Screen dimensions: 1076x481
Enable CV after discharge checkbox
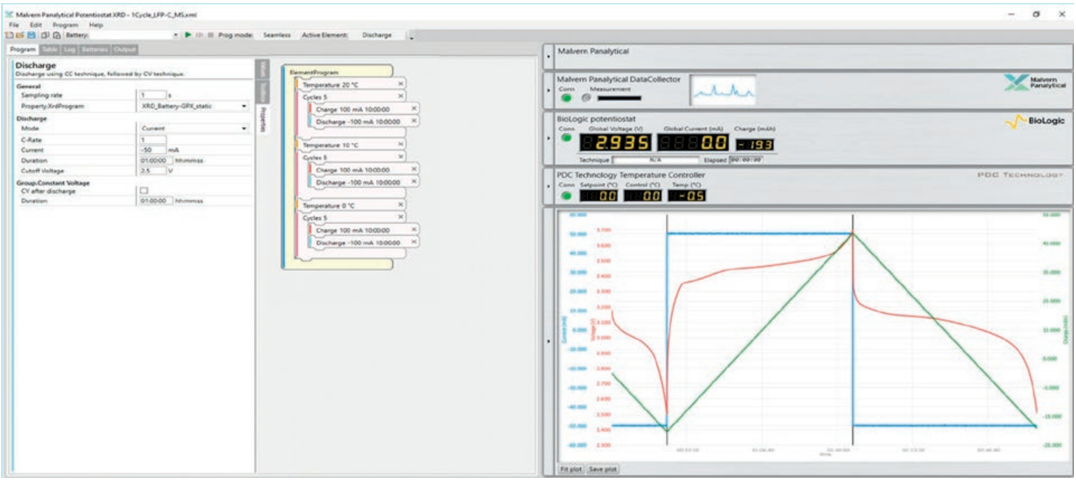[143, 190]
